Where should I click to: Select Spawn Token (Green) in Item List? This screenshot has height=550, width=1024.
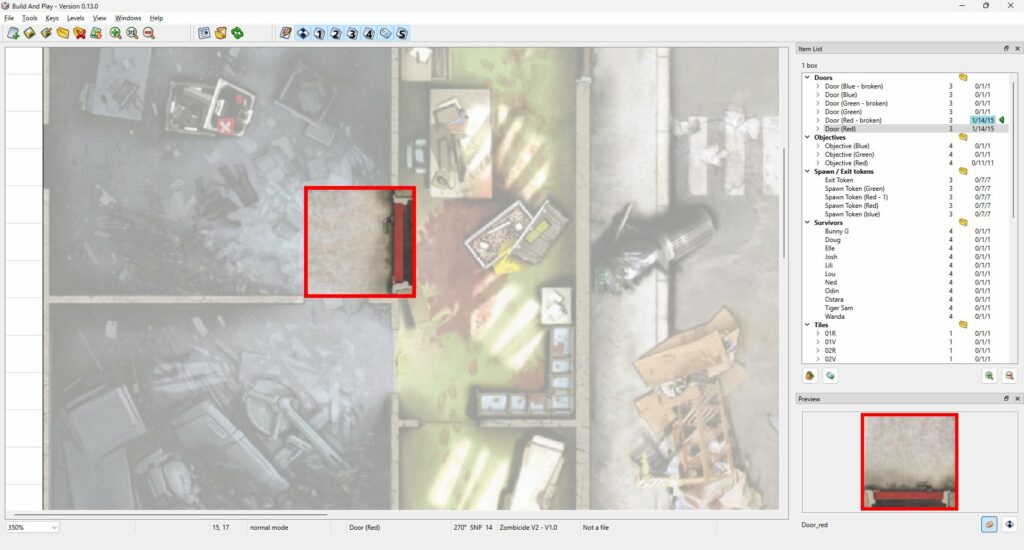click(x=854, y=189)
